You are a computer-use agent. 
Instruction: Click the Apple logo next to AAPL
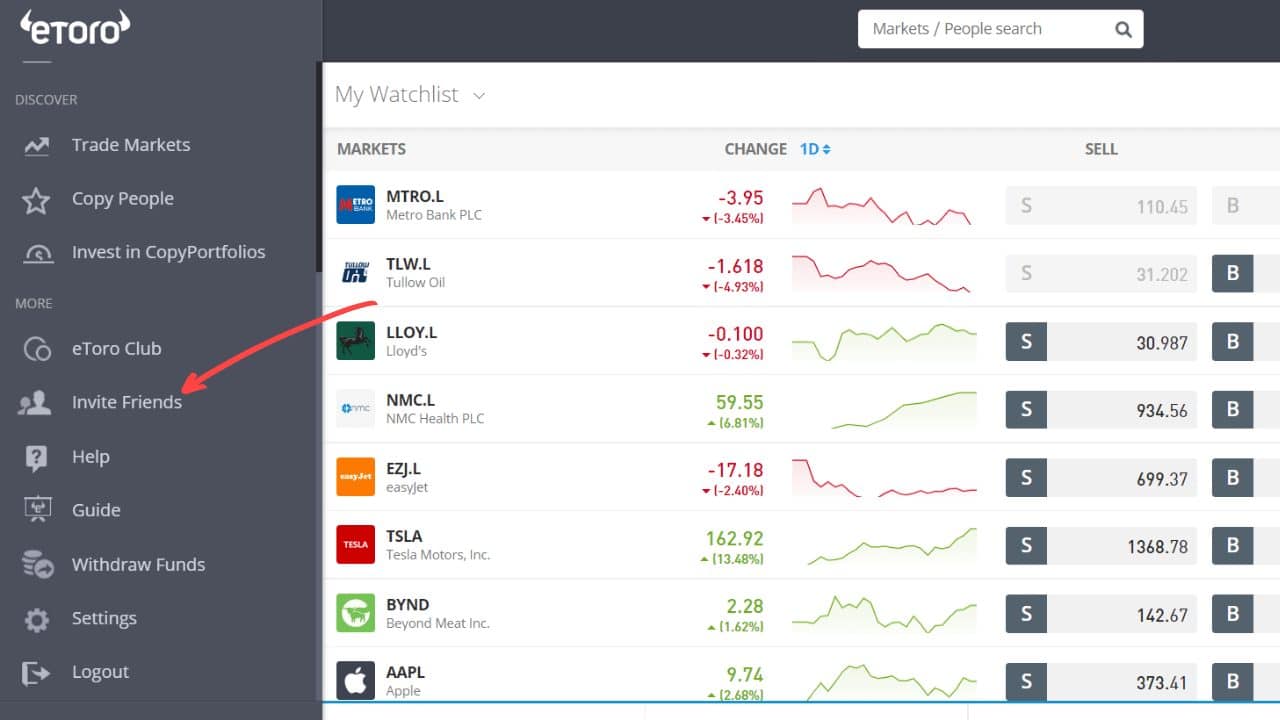point(355,681)
